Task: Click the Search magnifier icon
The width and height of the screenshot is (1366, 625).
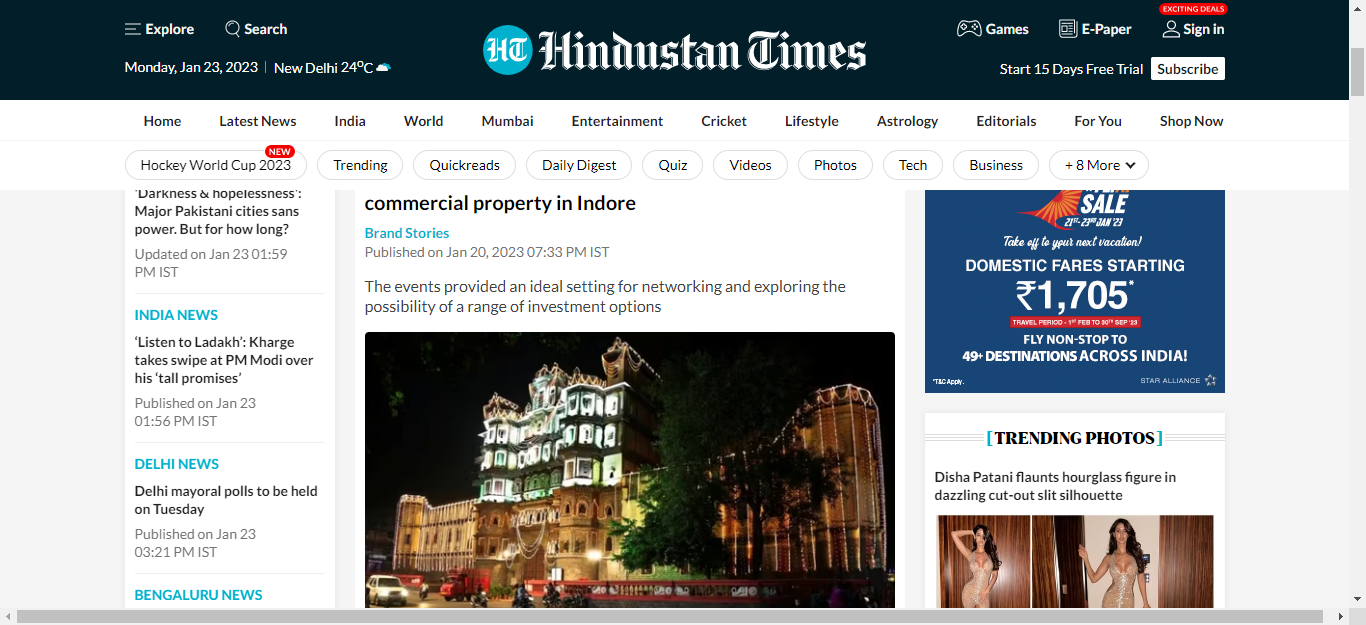Action: pyautogui.click(x=233, y=29)
